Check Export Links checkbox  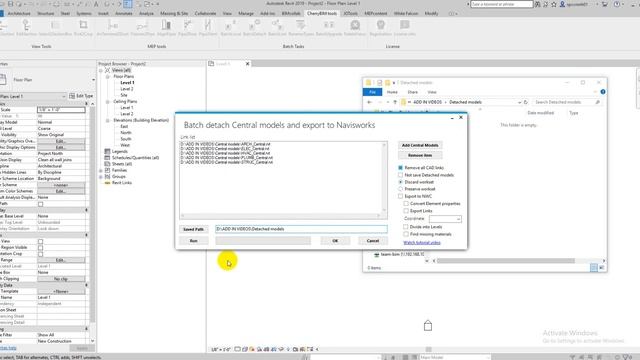tap(406, 211)
